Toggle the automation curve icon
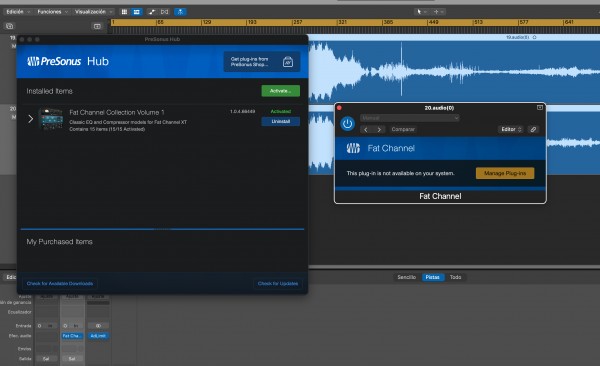This screenshot has width=600, height=366. [152, 12]
